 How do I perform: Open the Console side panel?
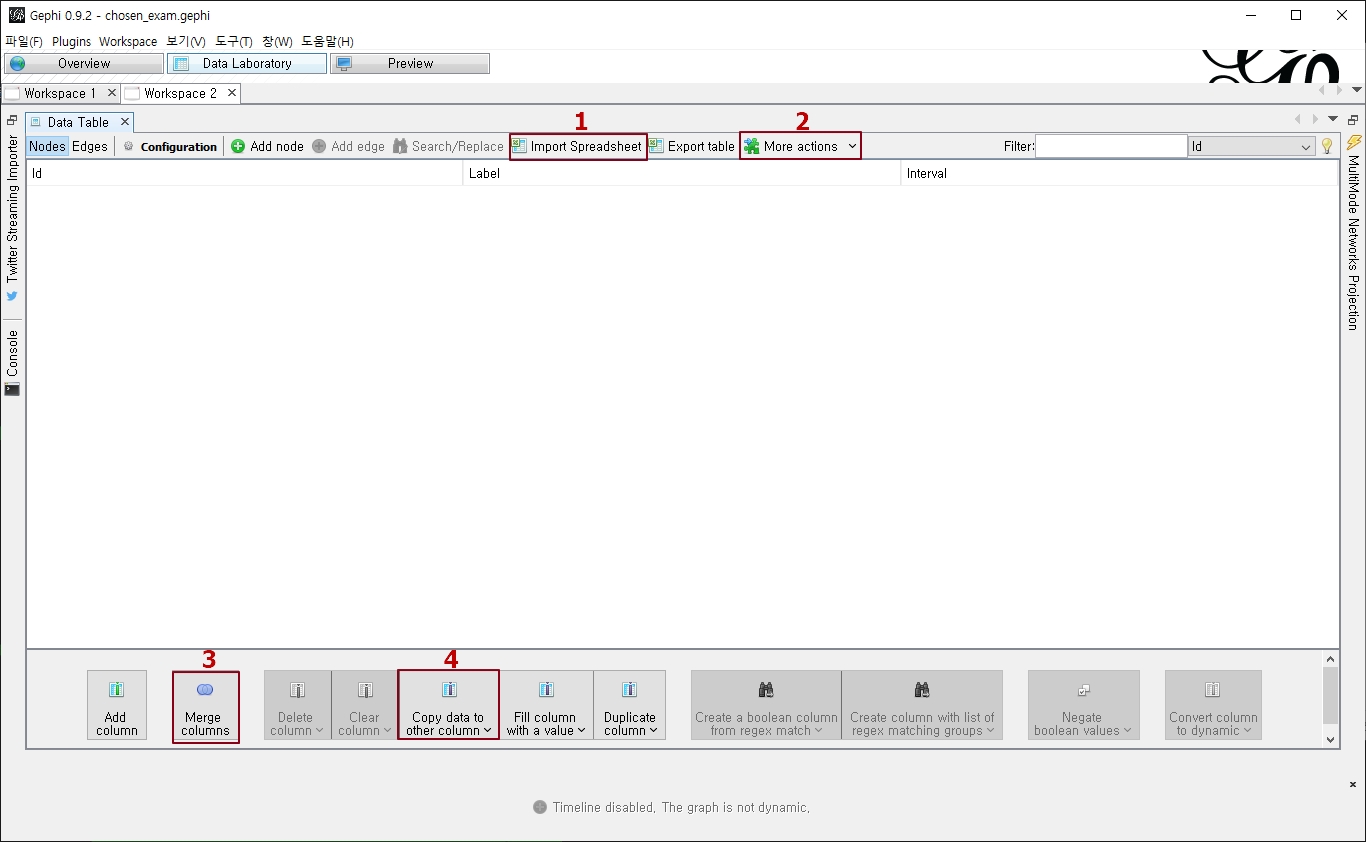point(12,361)
